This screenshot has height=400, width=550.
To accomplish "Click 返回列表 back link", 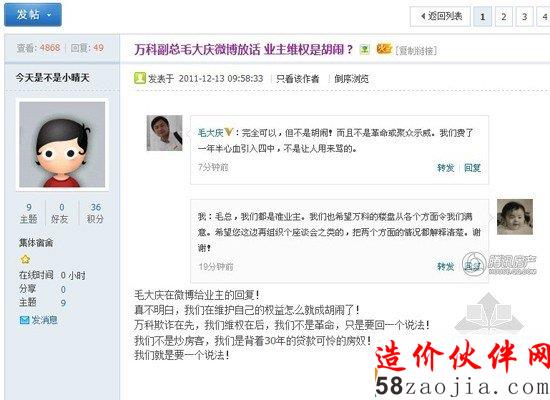I will point(440,16).
